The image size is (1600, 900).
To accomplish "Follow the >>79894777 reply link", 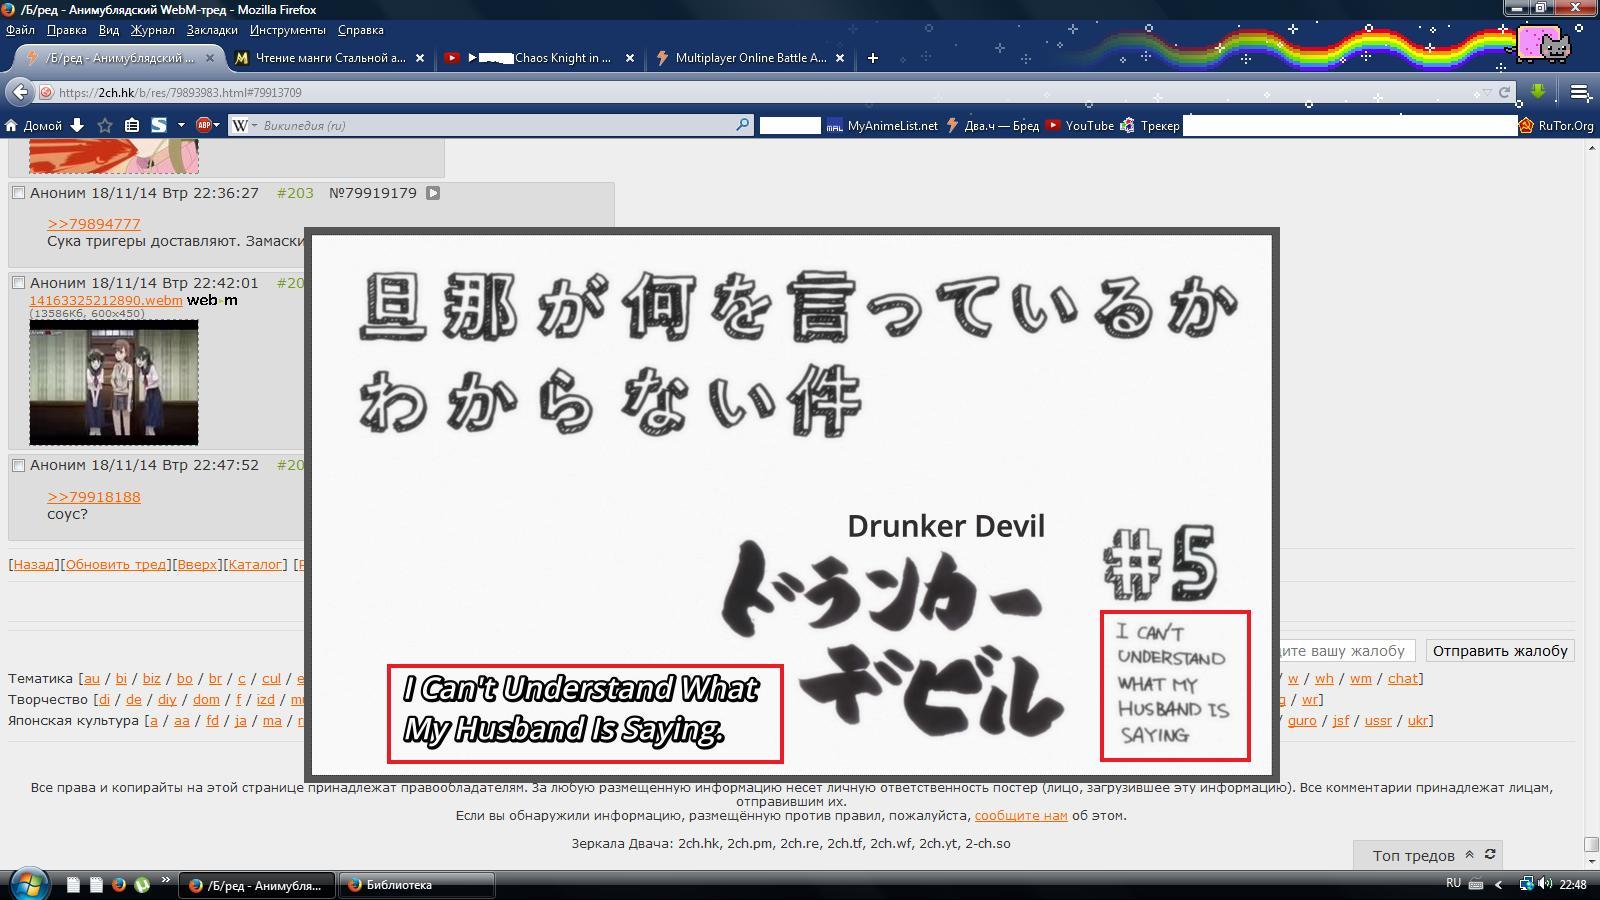I will point(94,224).
